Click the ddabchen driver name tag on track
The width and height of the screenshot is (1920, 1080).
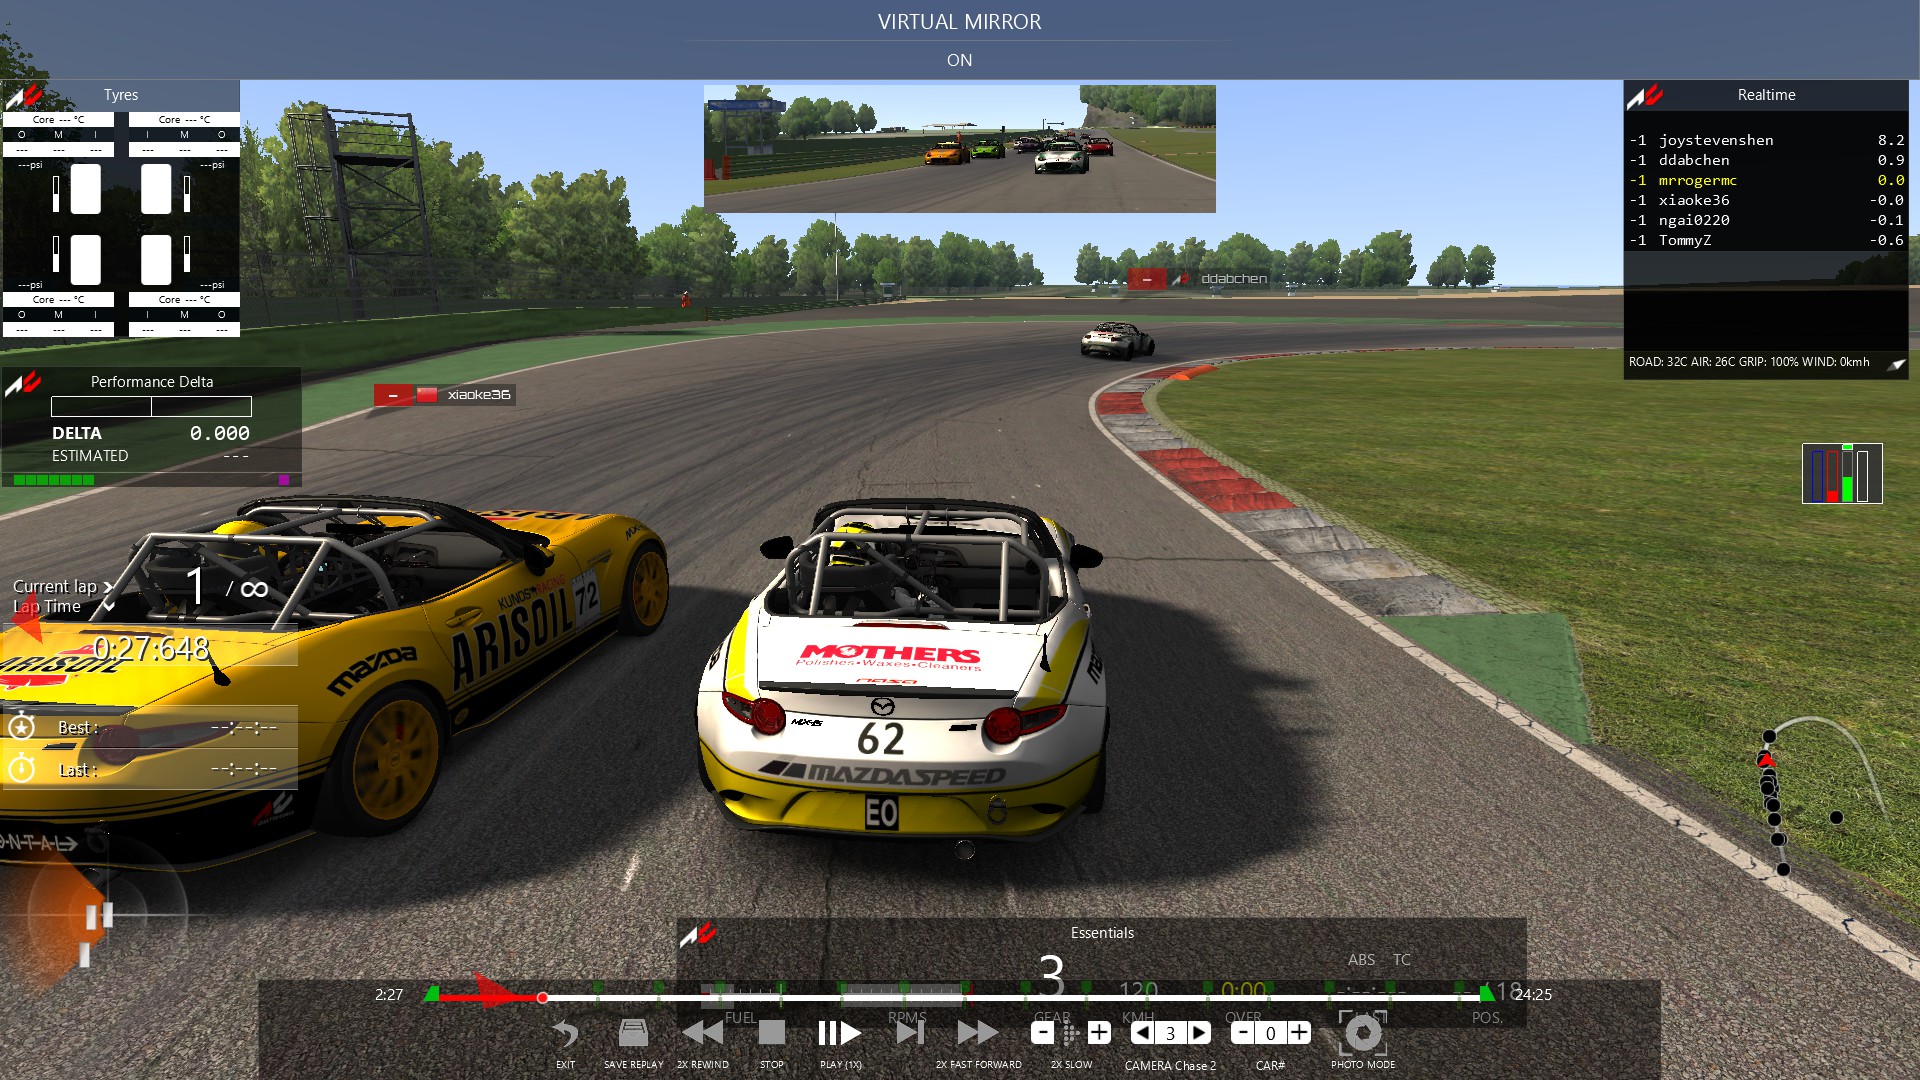point(1199,279)
